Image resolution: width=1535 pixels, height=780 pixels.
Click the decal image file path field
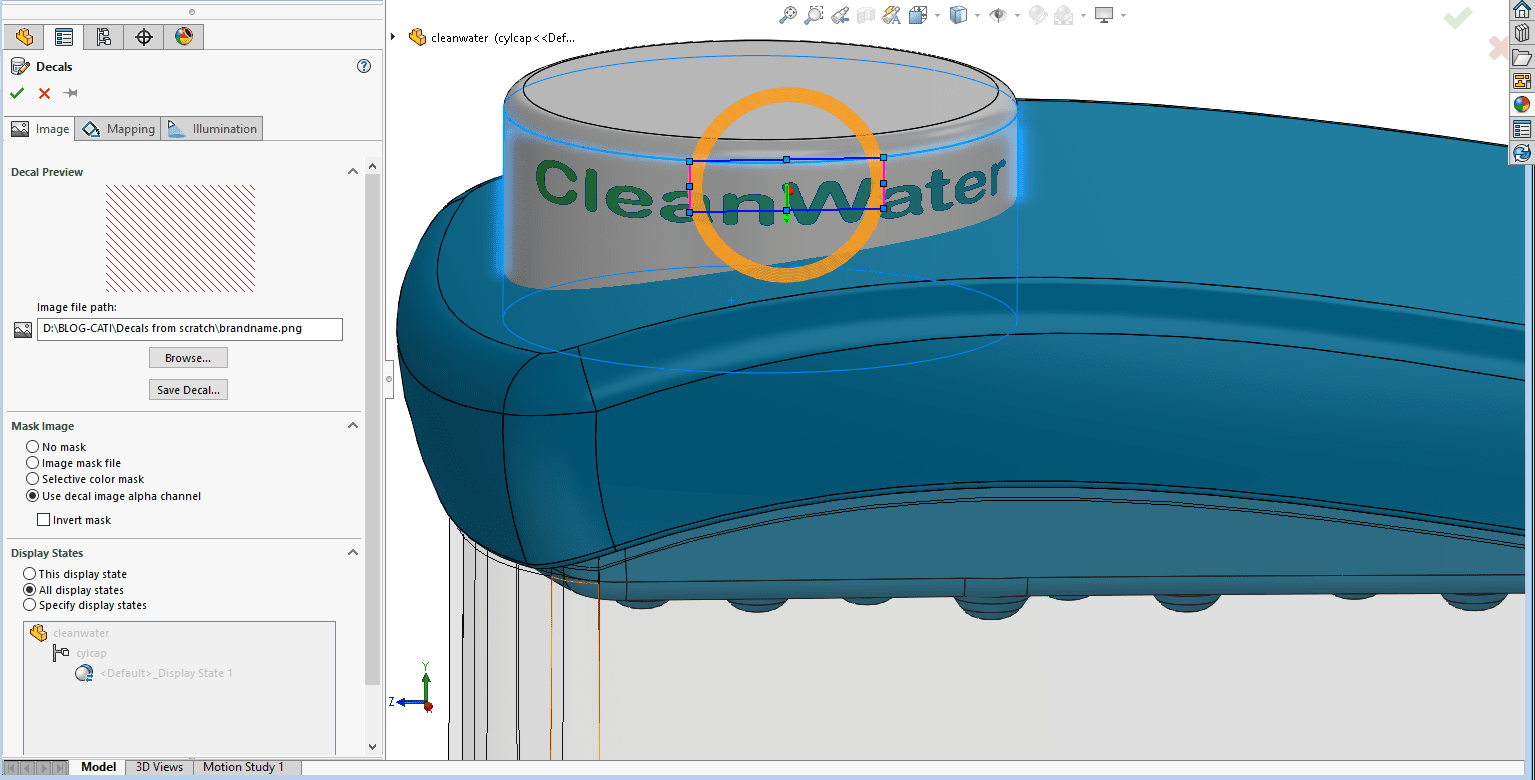190,329
